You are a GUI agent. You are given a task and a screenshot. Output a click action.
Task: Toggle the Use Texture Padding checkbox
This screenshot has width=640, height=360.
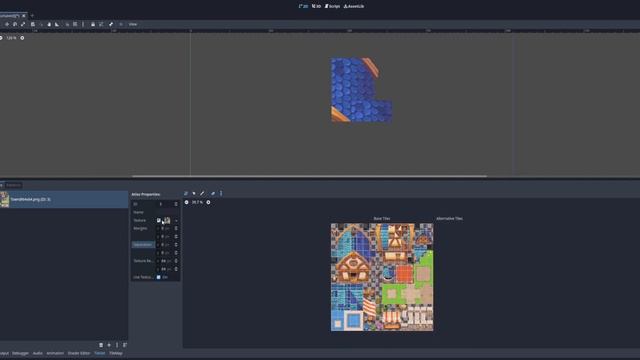click(x=159, y=277)
